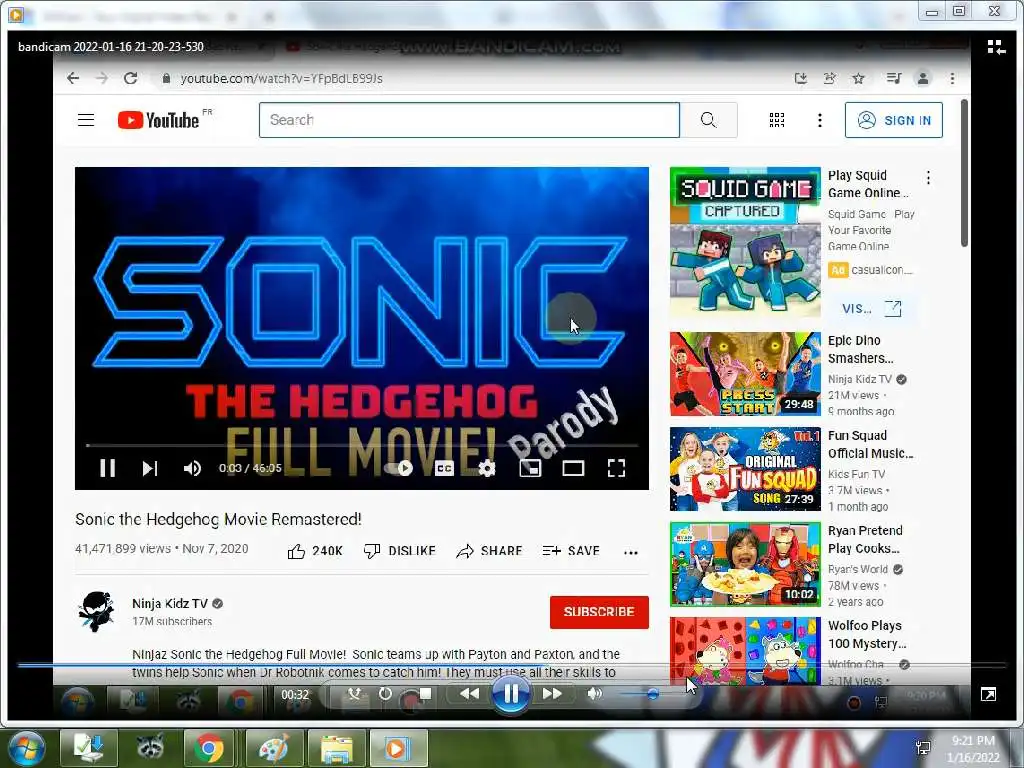Toggle shuffle in Media Player controls
1024x768 pixels.
(354, 694)
